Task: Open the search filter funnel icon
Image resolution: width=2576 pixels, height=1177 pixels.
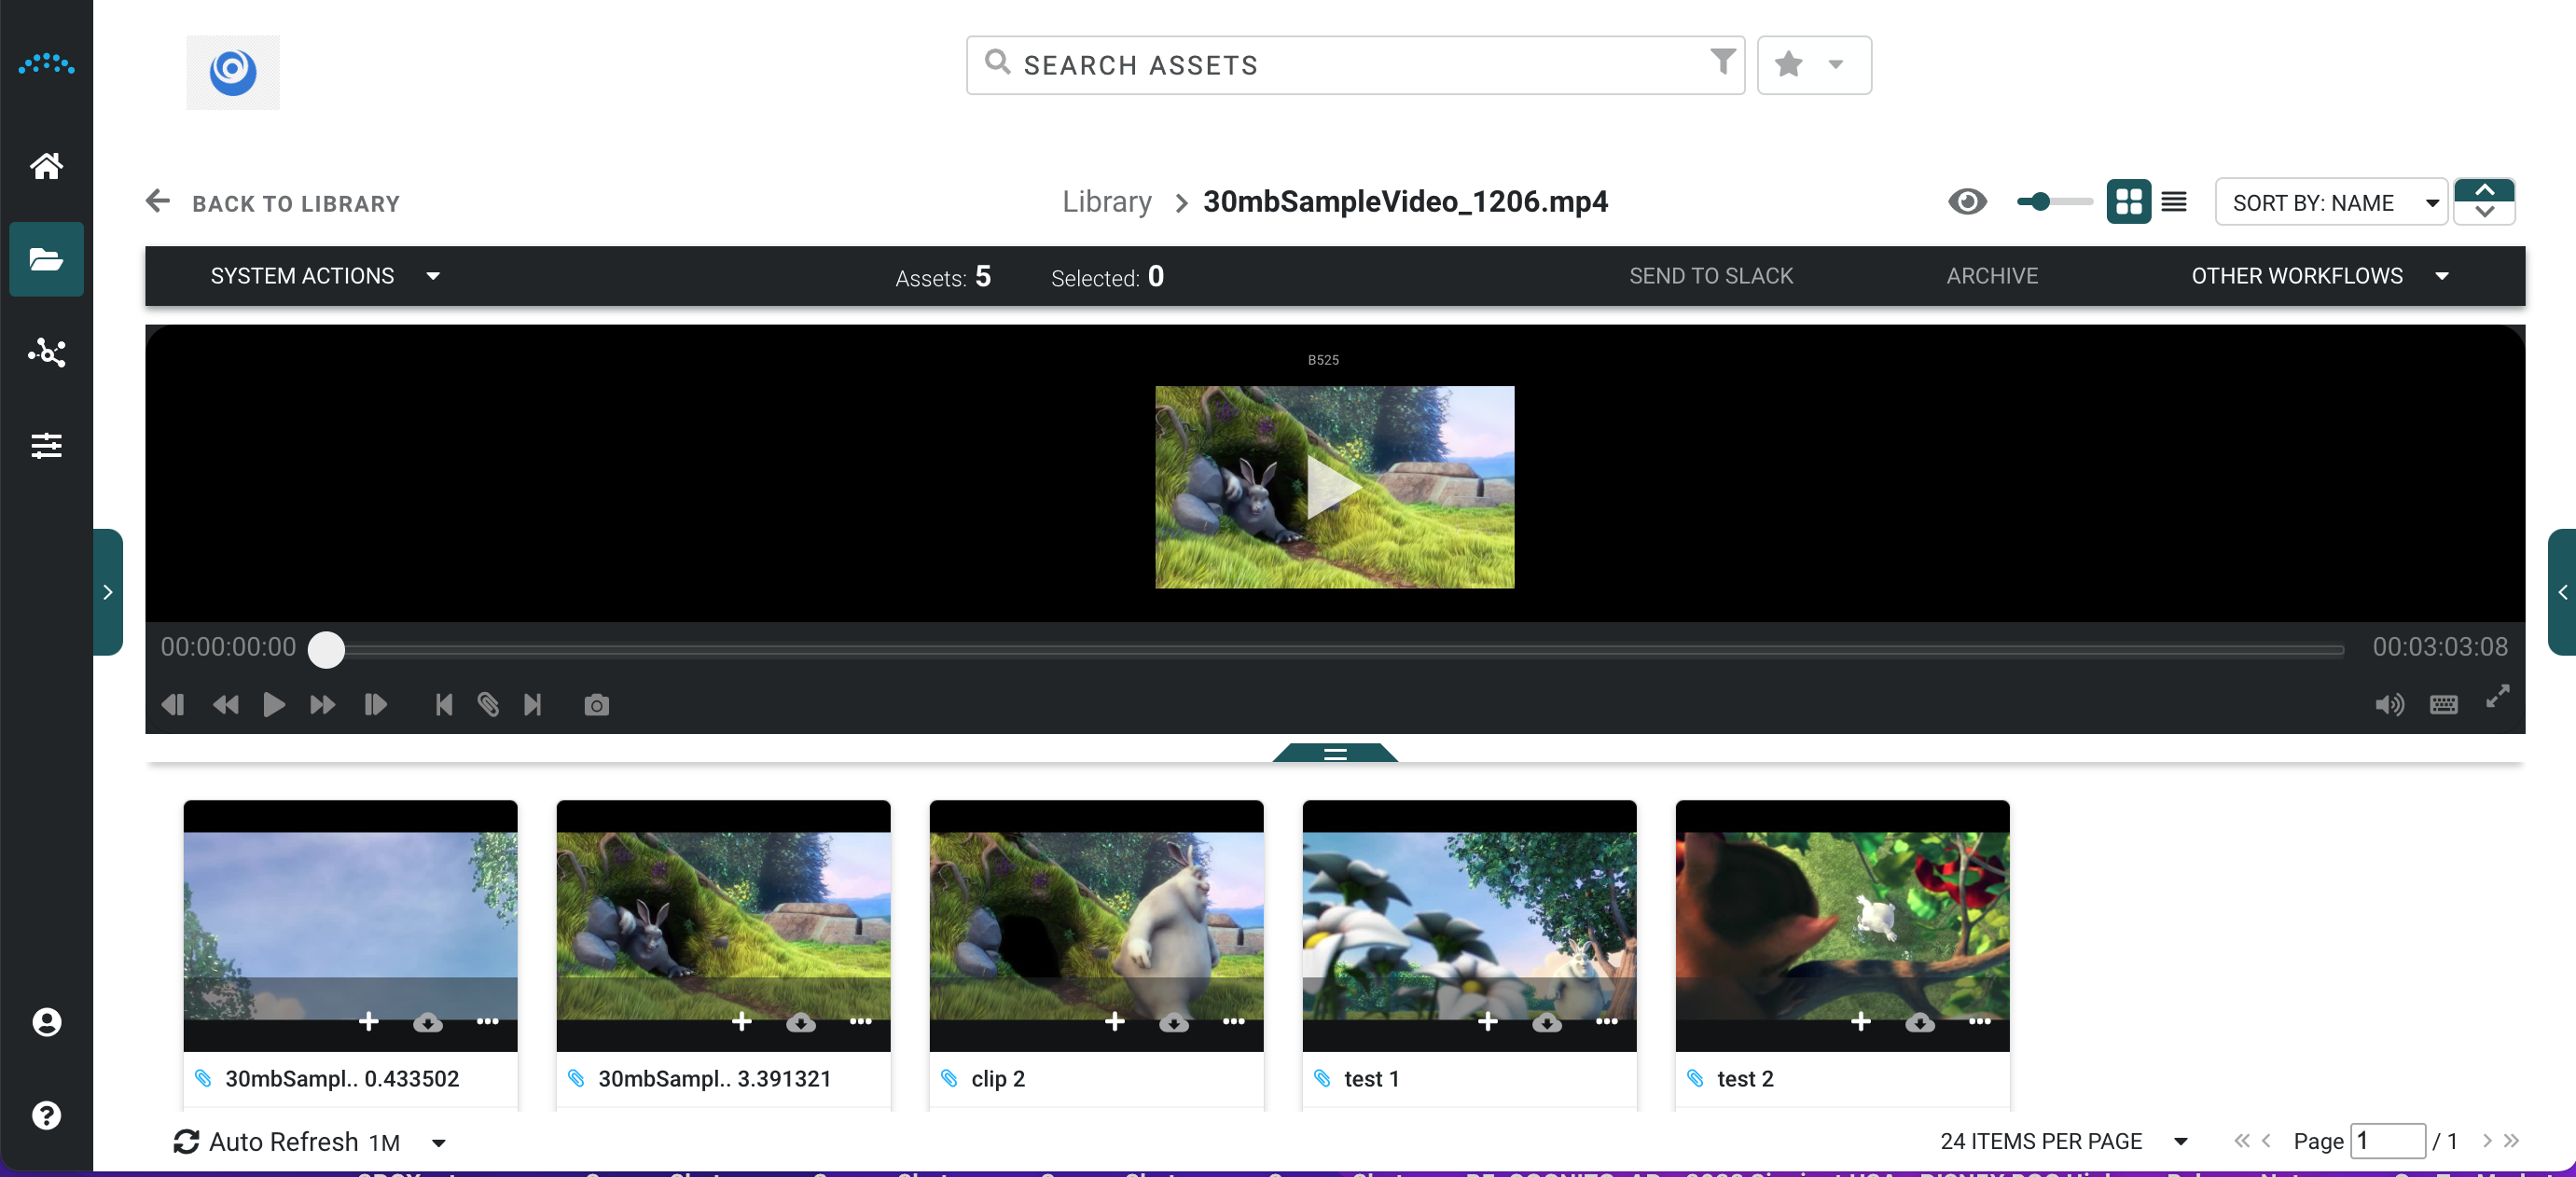Action: coord(1722,62)
